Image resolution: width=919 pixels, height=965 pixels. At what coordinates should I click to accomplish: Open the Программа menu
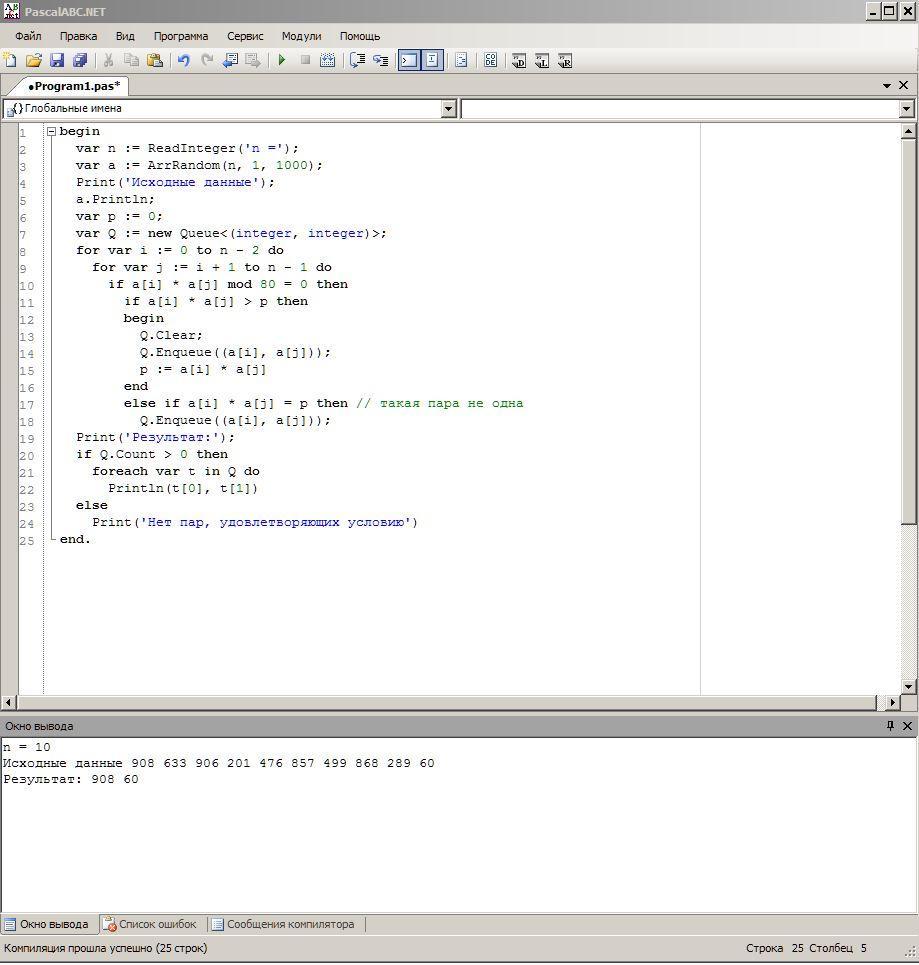[x=181, y=36]
